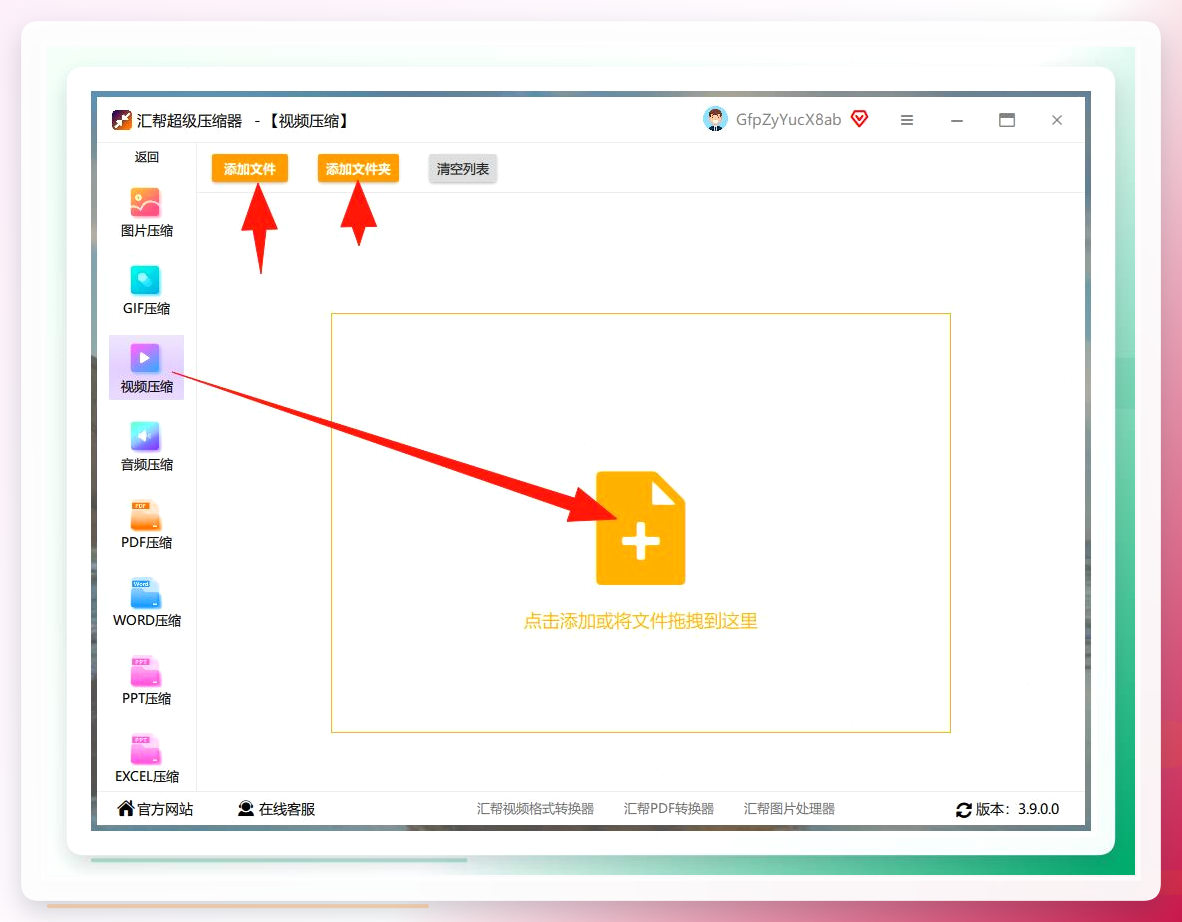Click the 汇帮超级压缩器 app logo icon
1182x922 pixels.
[x=121, y=120]
